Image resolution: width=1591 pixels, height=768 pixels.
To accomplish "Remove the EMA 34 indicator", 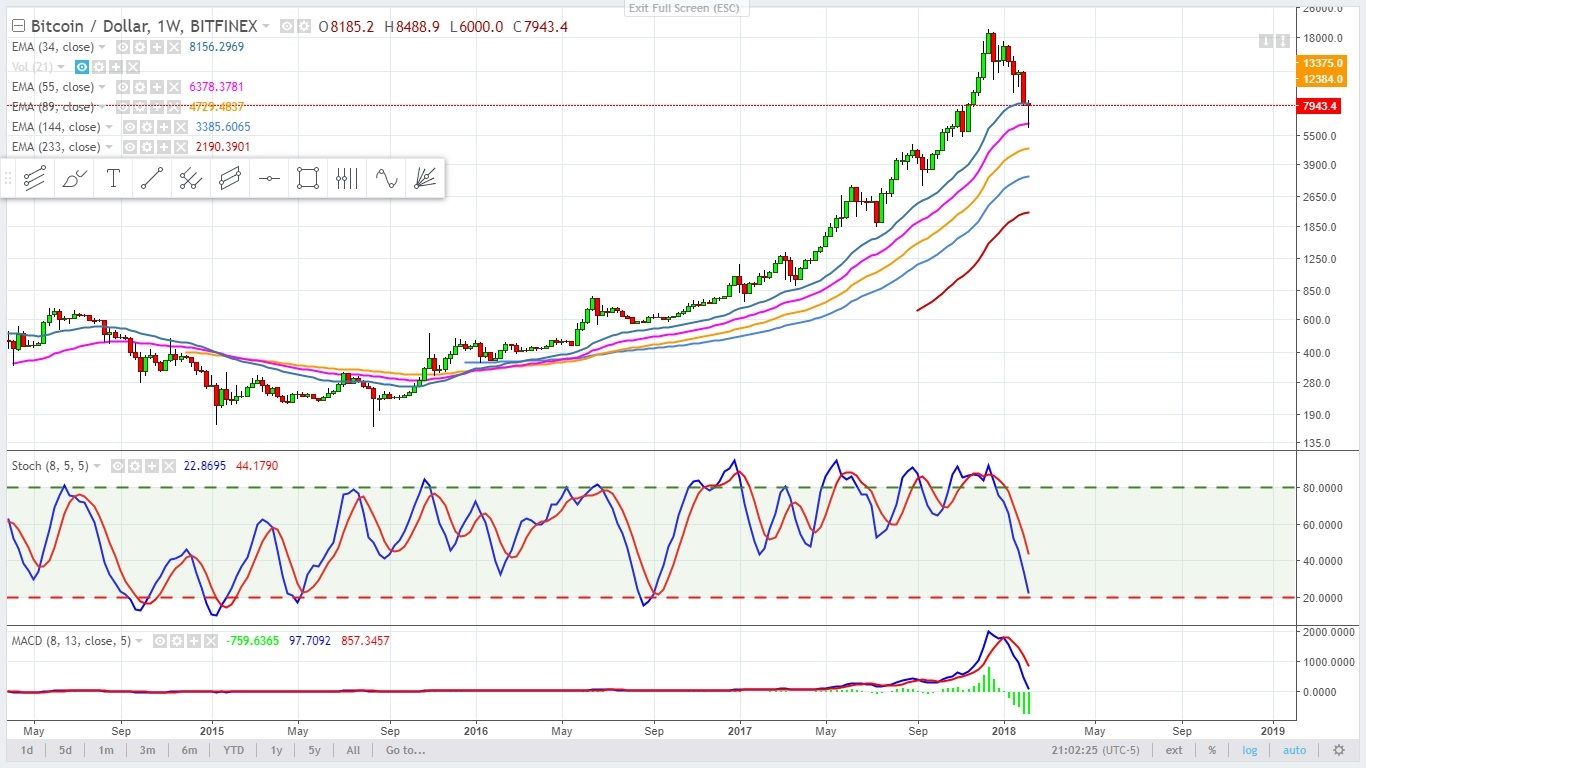I will coord(174,47).
